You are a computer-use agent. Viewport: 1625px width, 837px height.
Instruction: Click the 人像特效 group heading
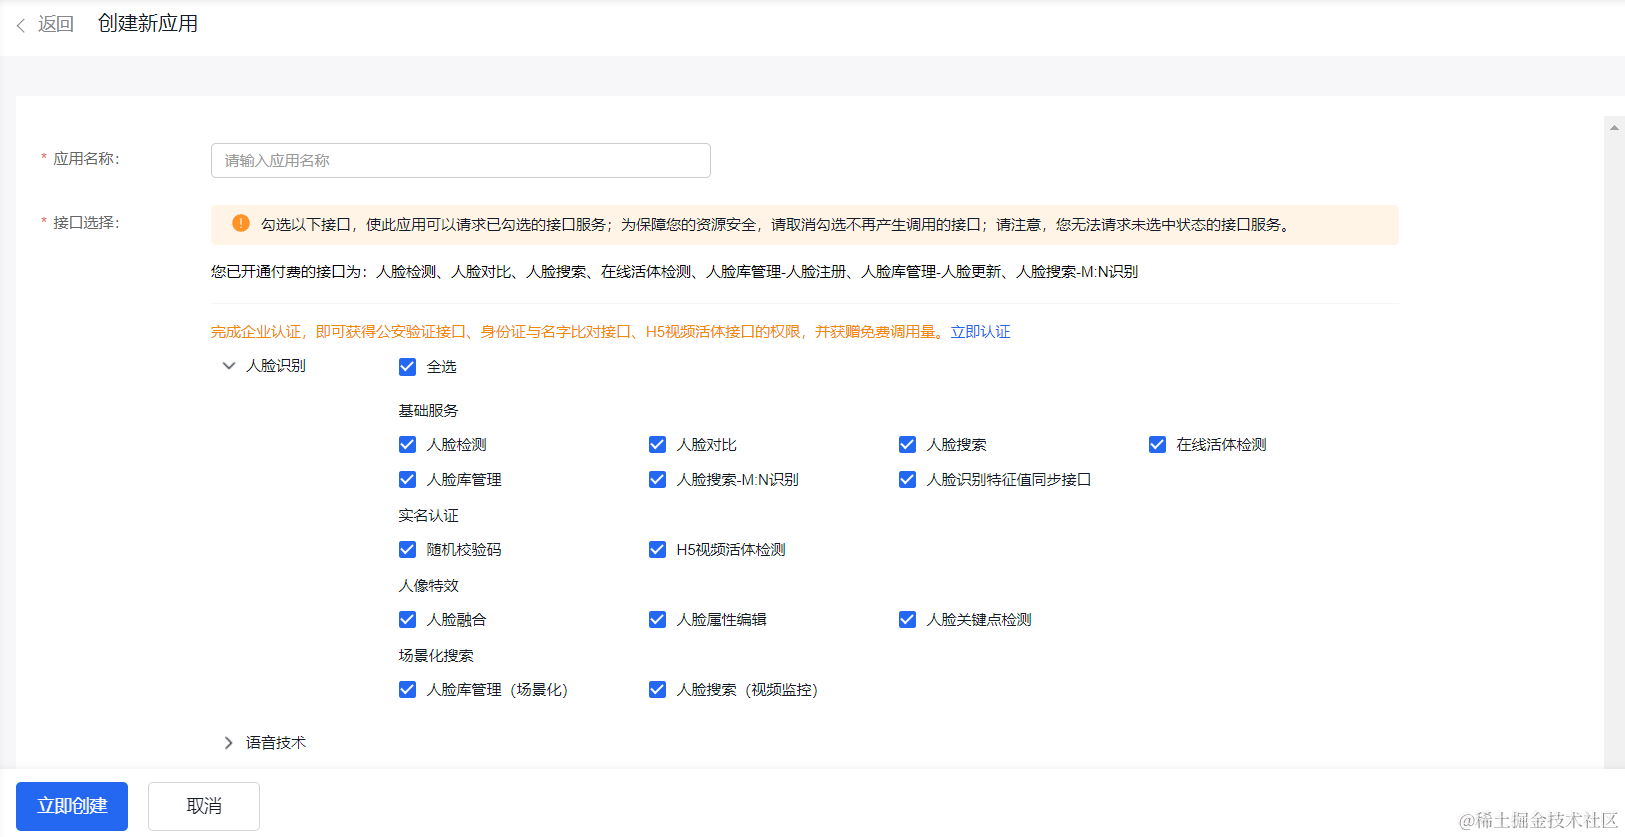click(428, 586)
